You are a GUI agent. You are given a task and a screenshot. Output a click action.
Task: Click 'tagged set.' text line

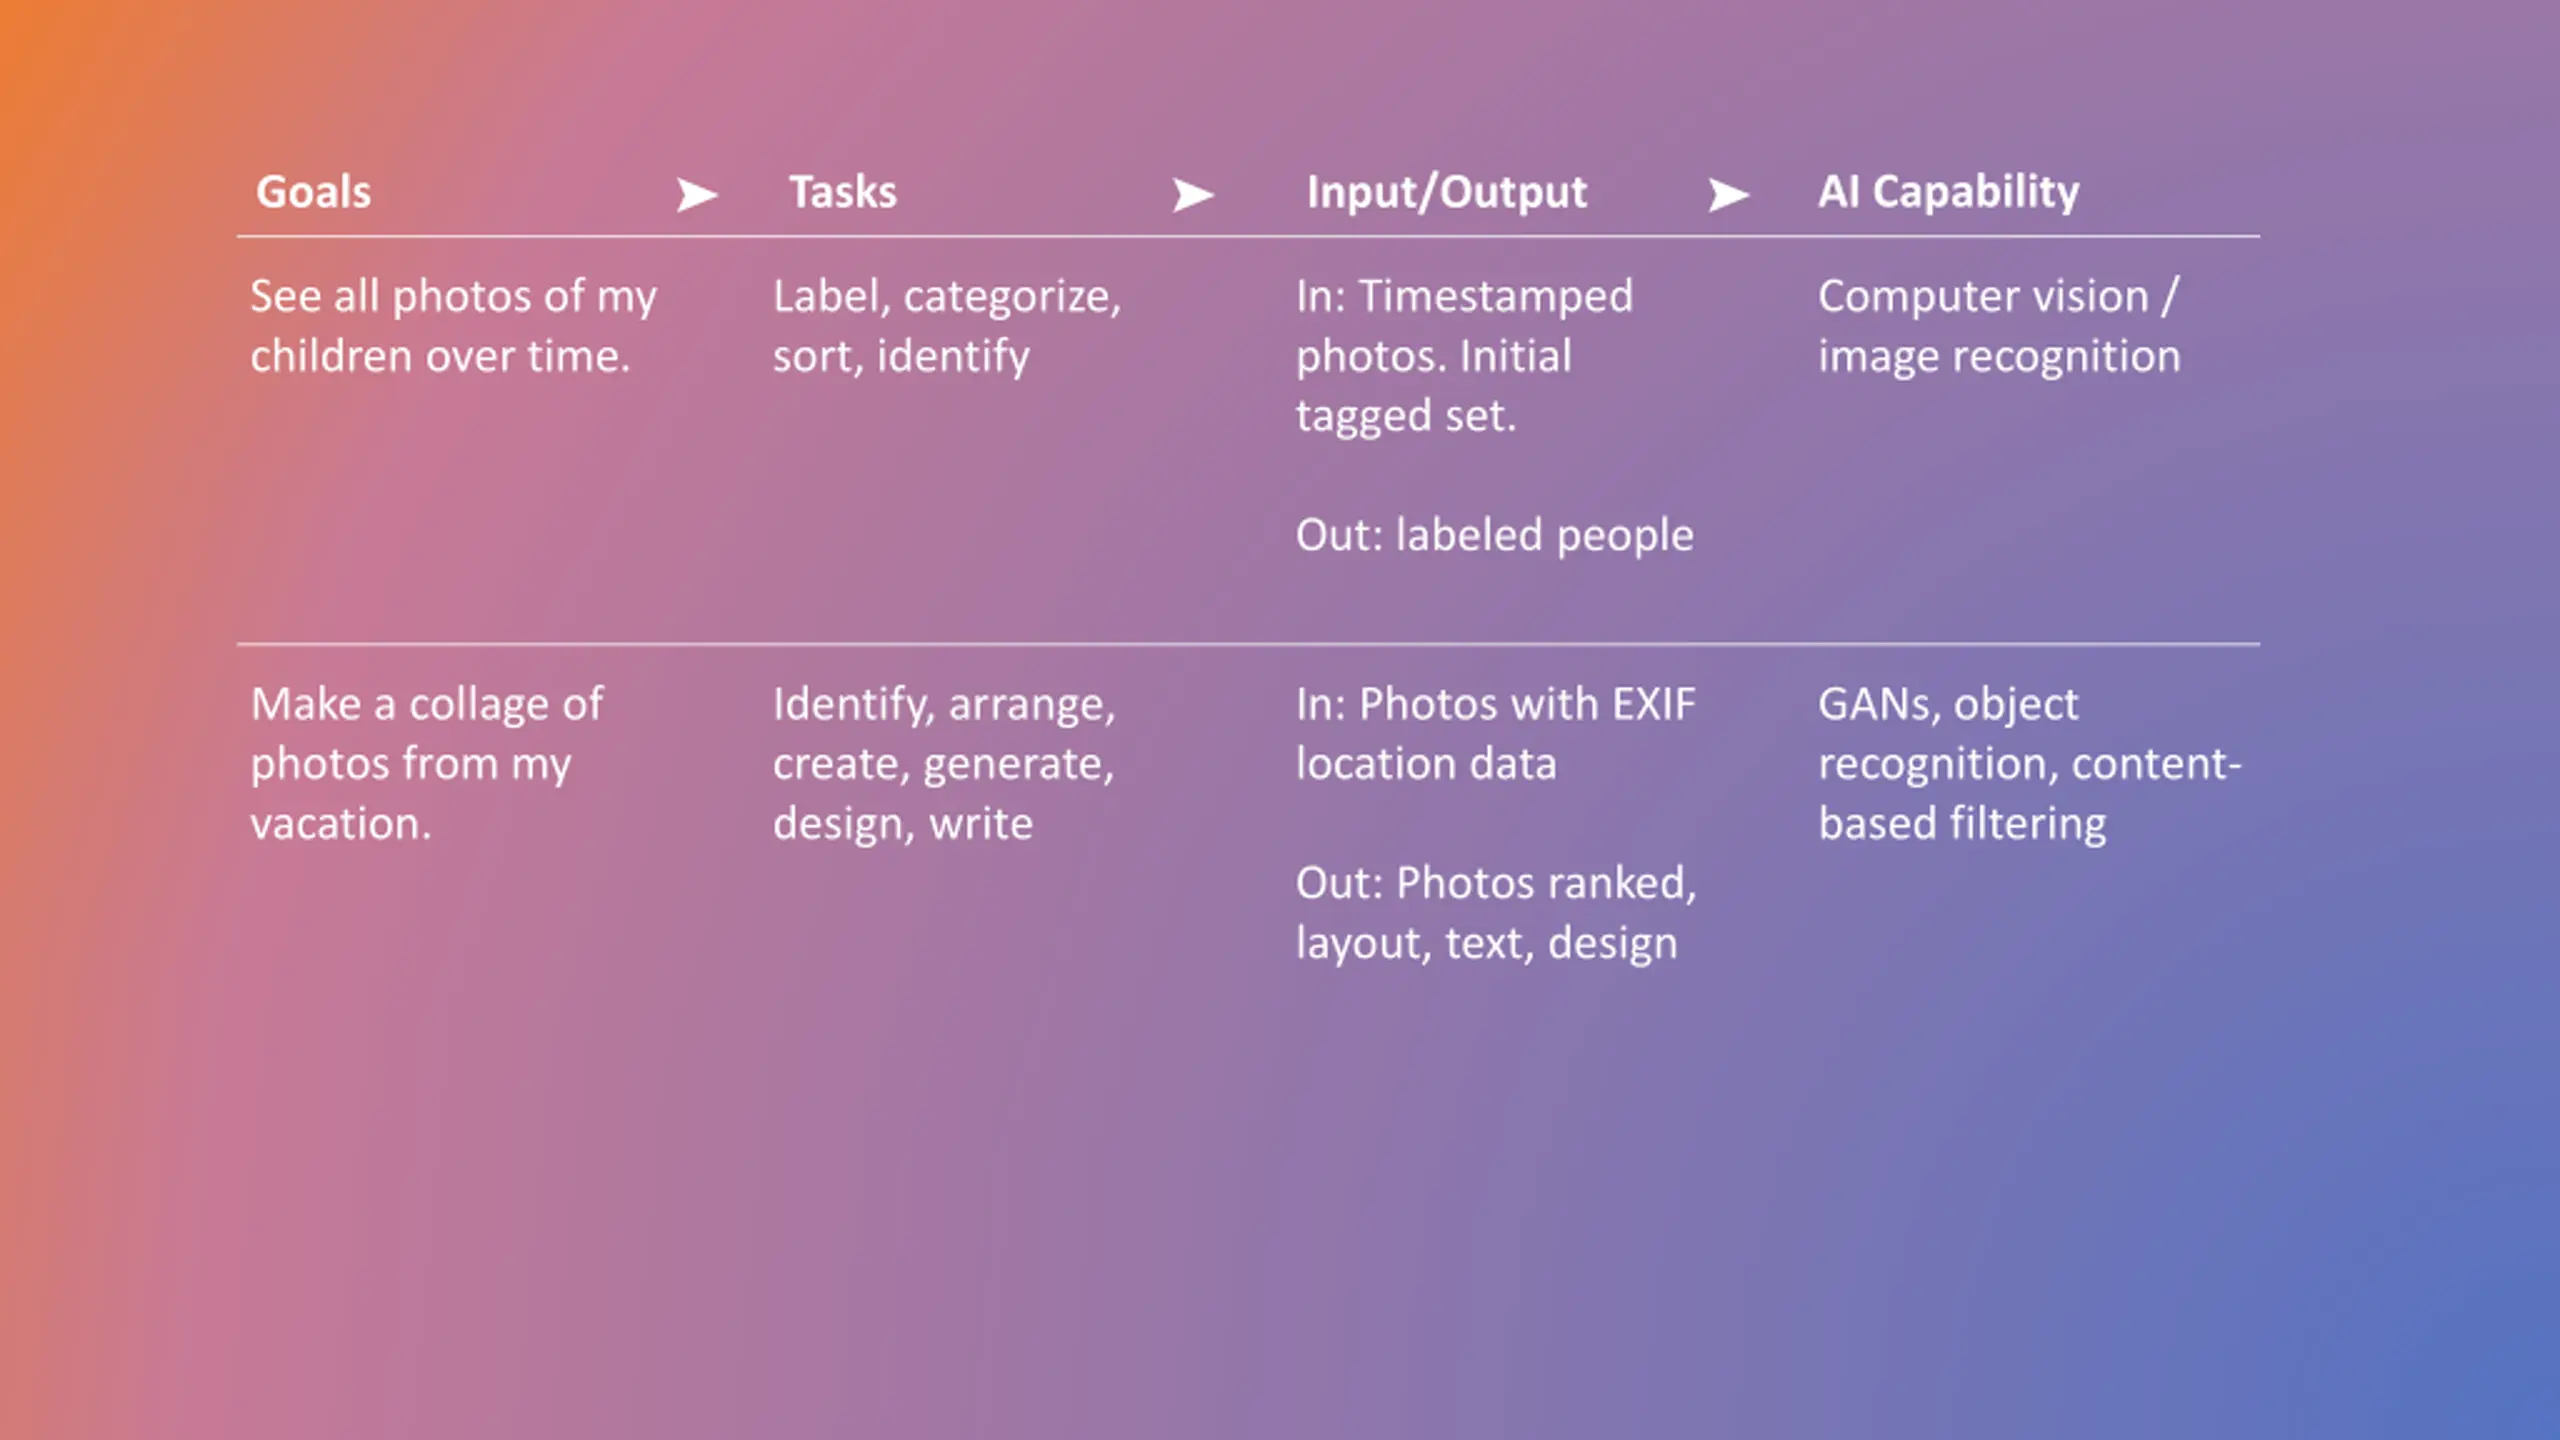[1406, 416]
